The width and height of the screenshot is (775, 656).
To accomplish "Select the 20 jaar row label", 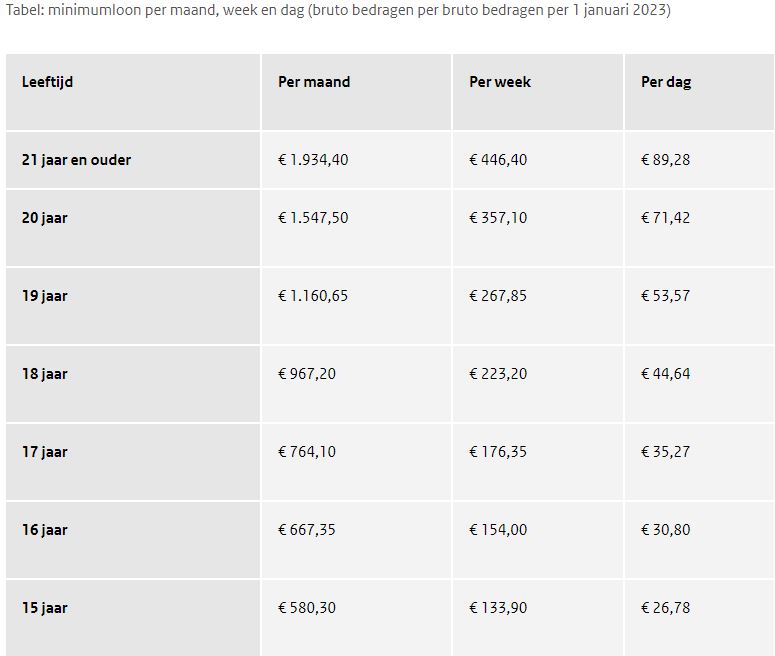I will (44, 218).
